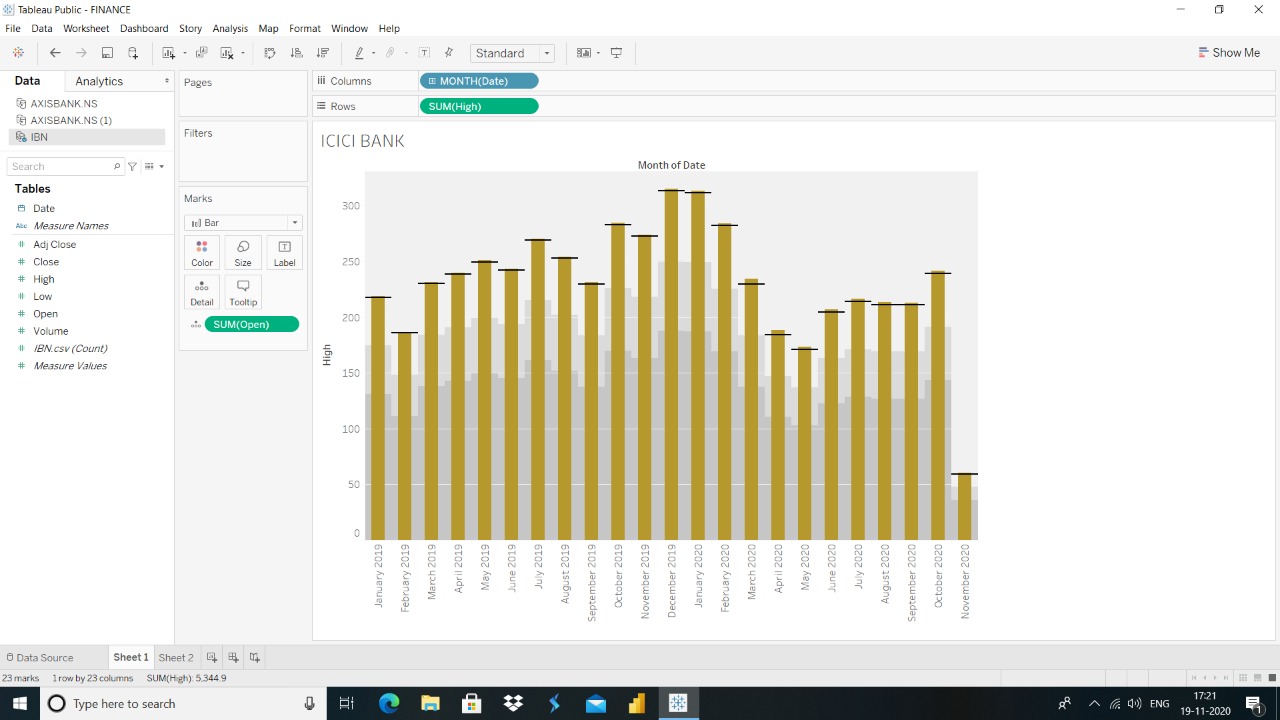Image resolution: width=1280 pixels, height=720 pixels.
Task: Click the January 2019 bar
Action: pos(378,418)
